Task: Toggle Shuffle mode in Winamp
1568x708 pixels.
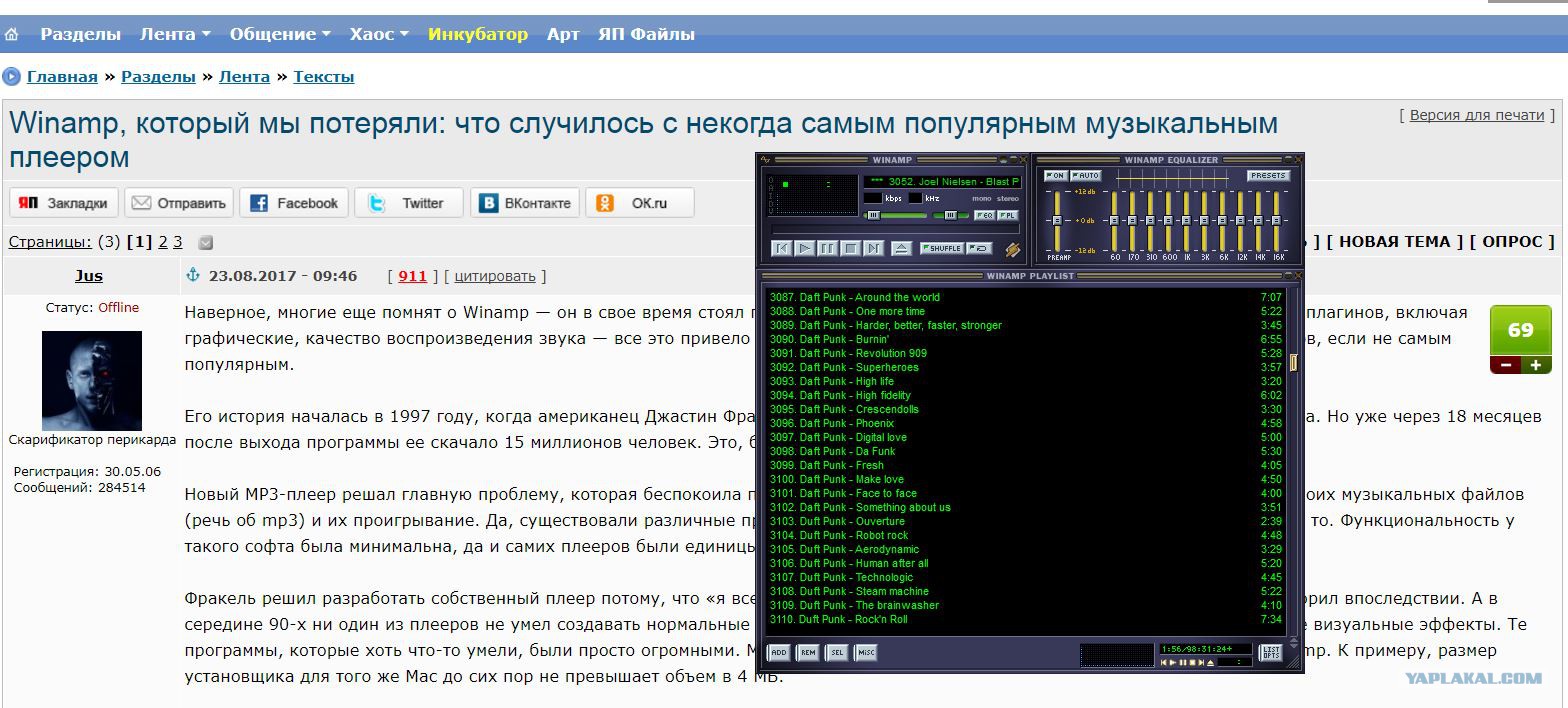Action: pyautogui.click(x=942, y=249)
